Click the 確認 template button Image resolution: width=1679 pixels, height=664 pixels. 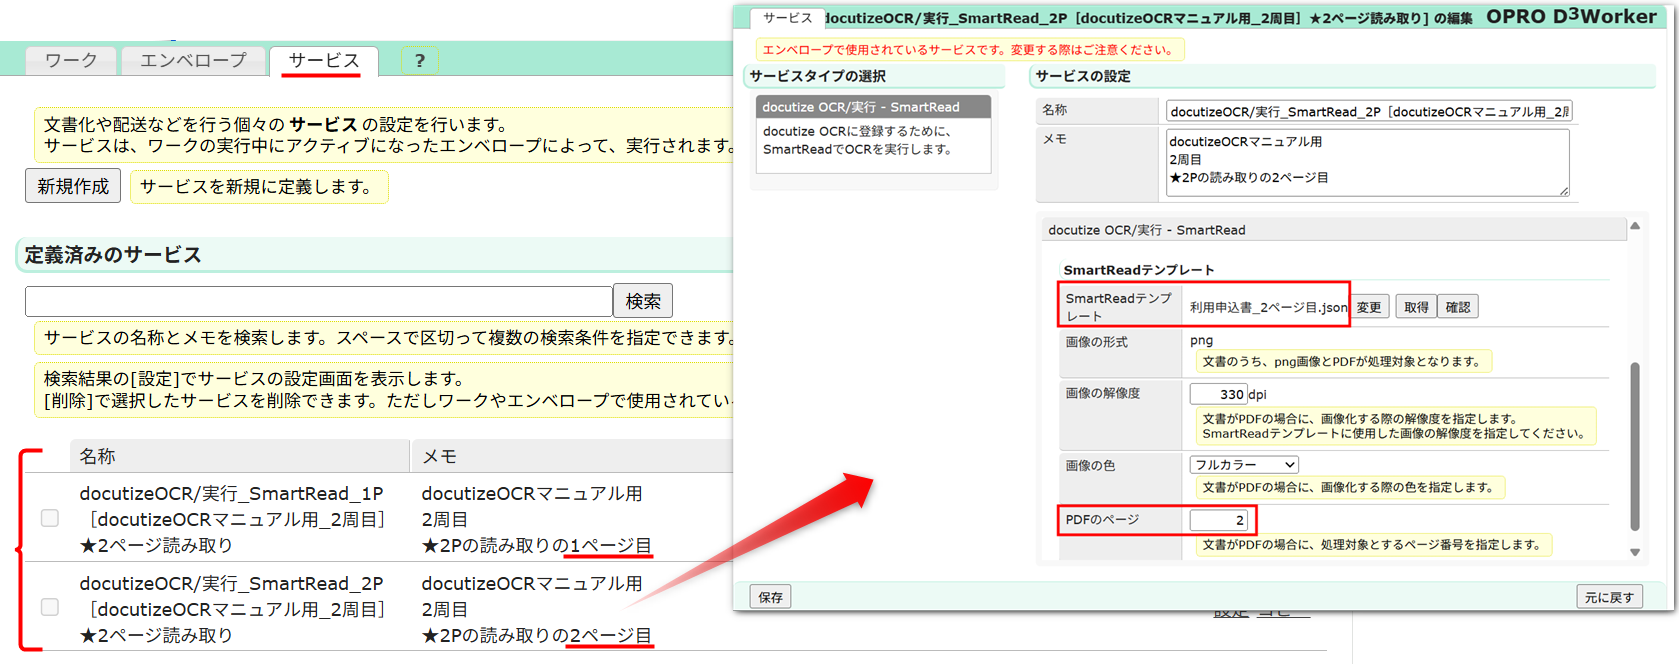[x=1458, y=307]
